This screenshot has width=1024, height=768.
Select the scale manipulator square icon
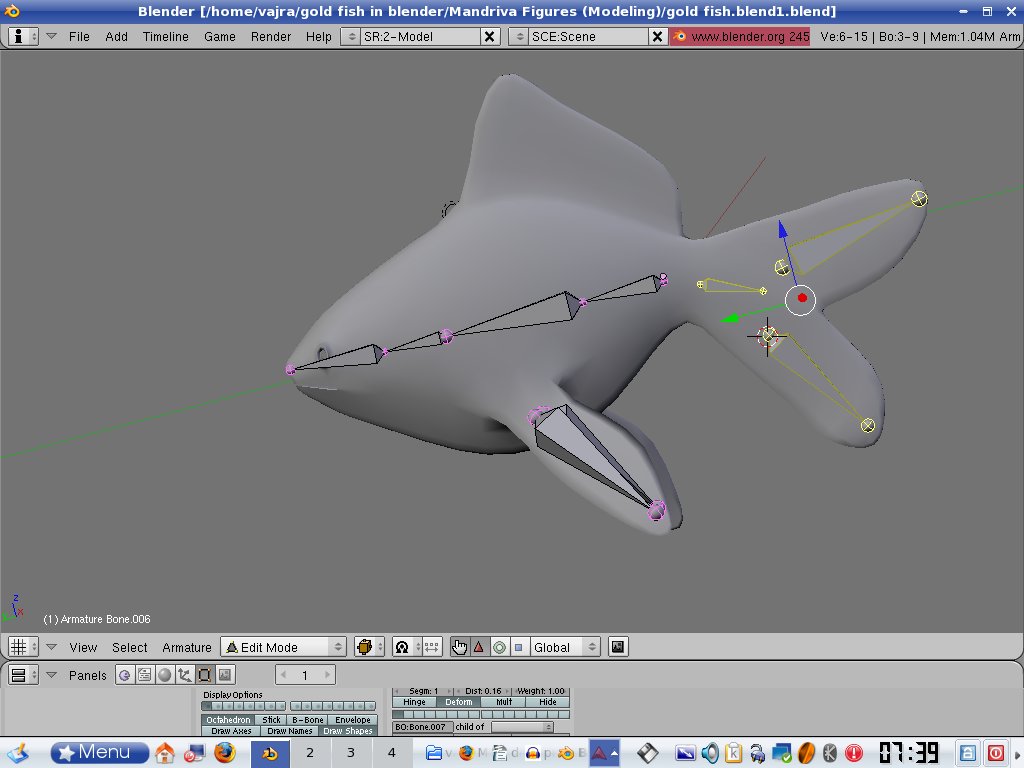(518, 647)
